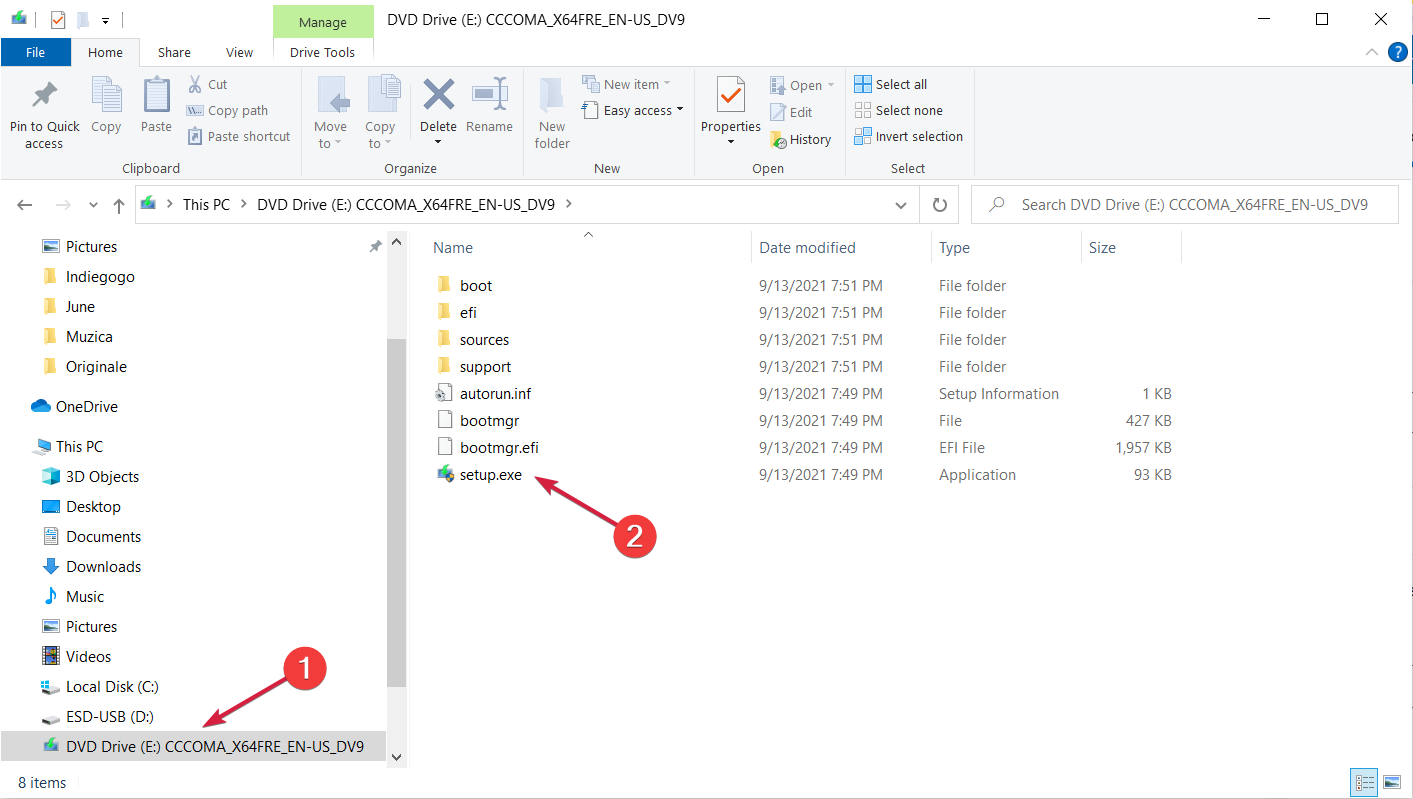The image size is (1413, 799).
Task: Click Invert selection in the ribbon
Action: pos(909,136)
